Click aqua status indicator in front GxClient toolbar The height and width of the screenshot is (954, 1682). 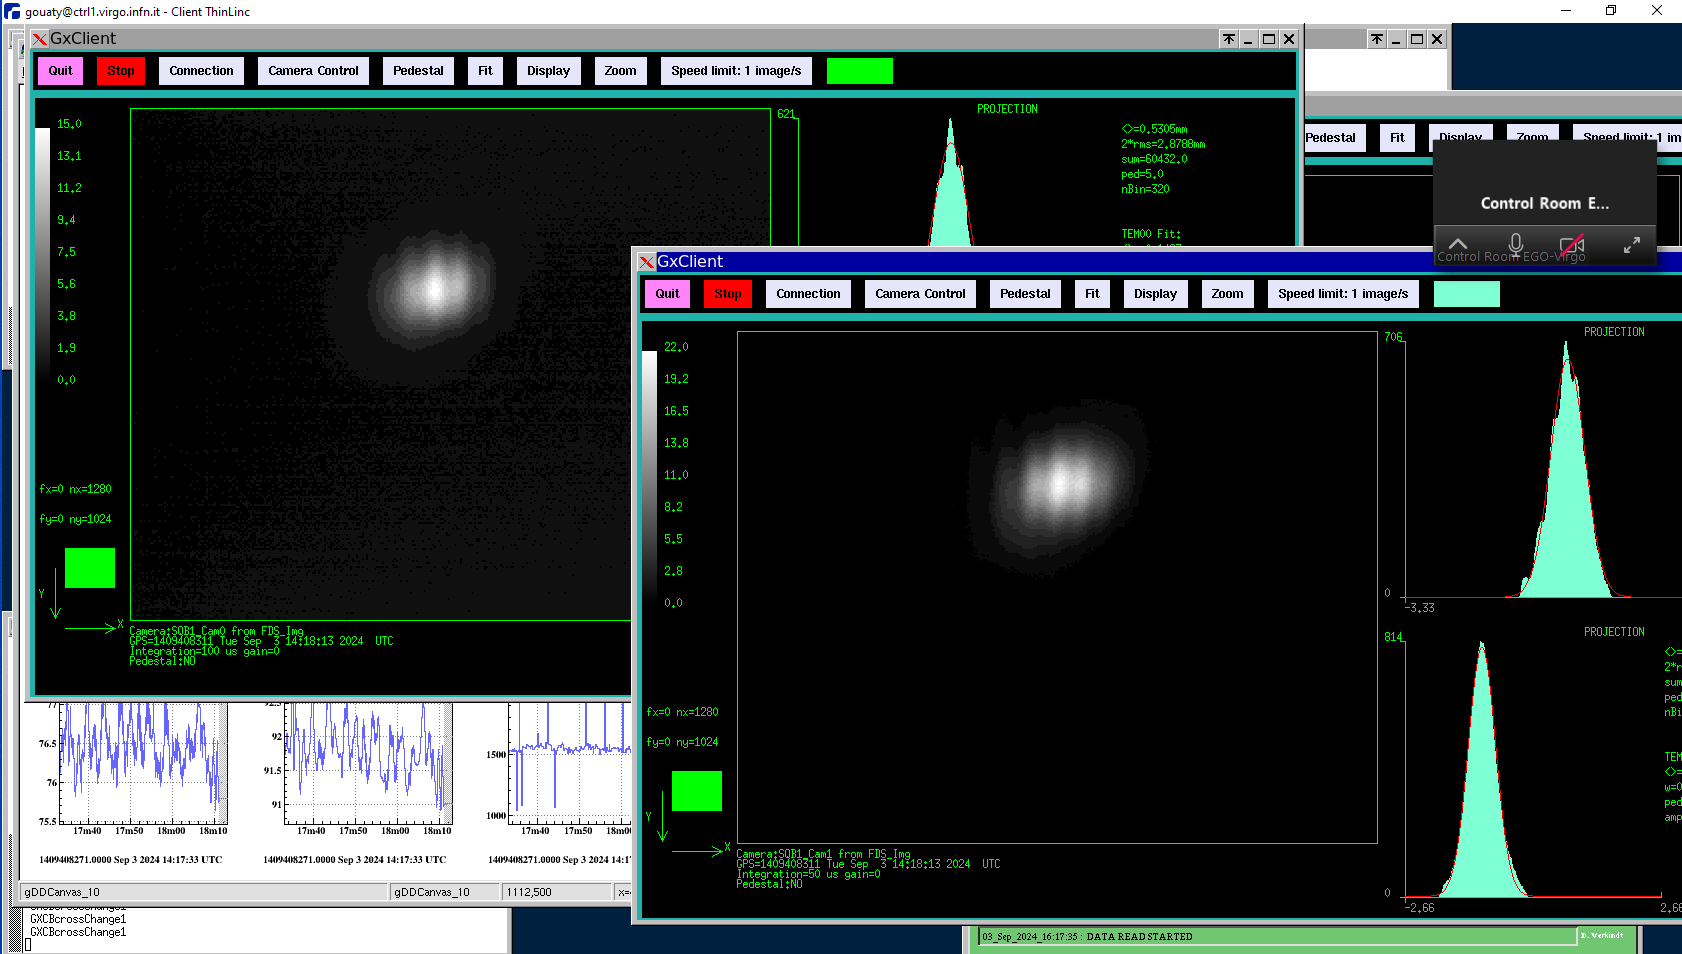1467,294
